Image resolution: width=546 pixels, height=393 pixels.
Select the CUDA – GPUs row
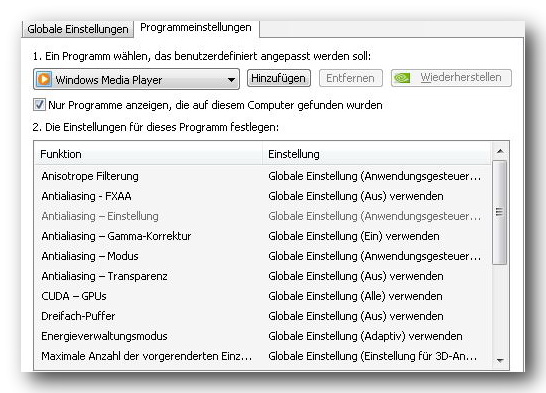[263, 296]
